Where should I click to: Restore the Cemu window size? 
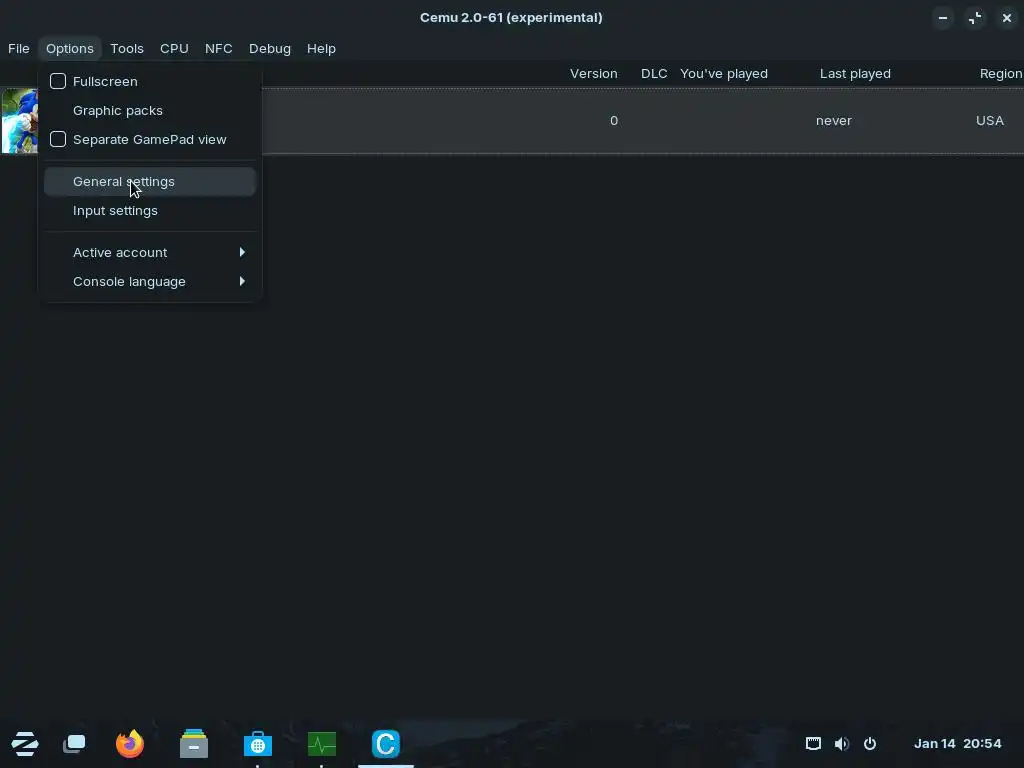click(975, 18)
